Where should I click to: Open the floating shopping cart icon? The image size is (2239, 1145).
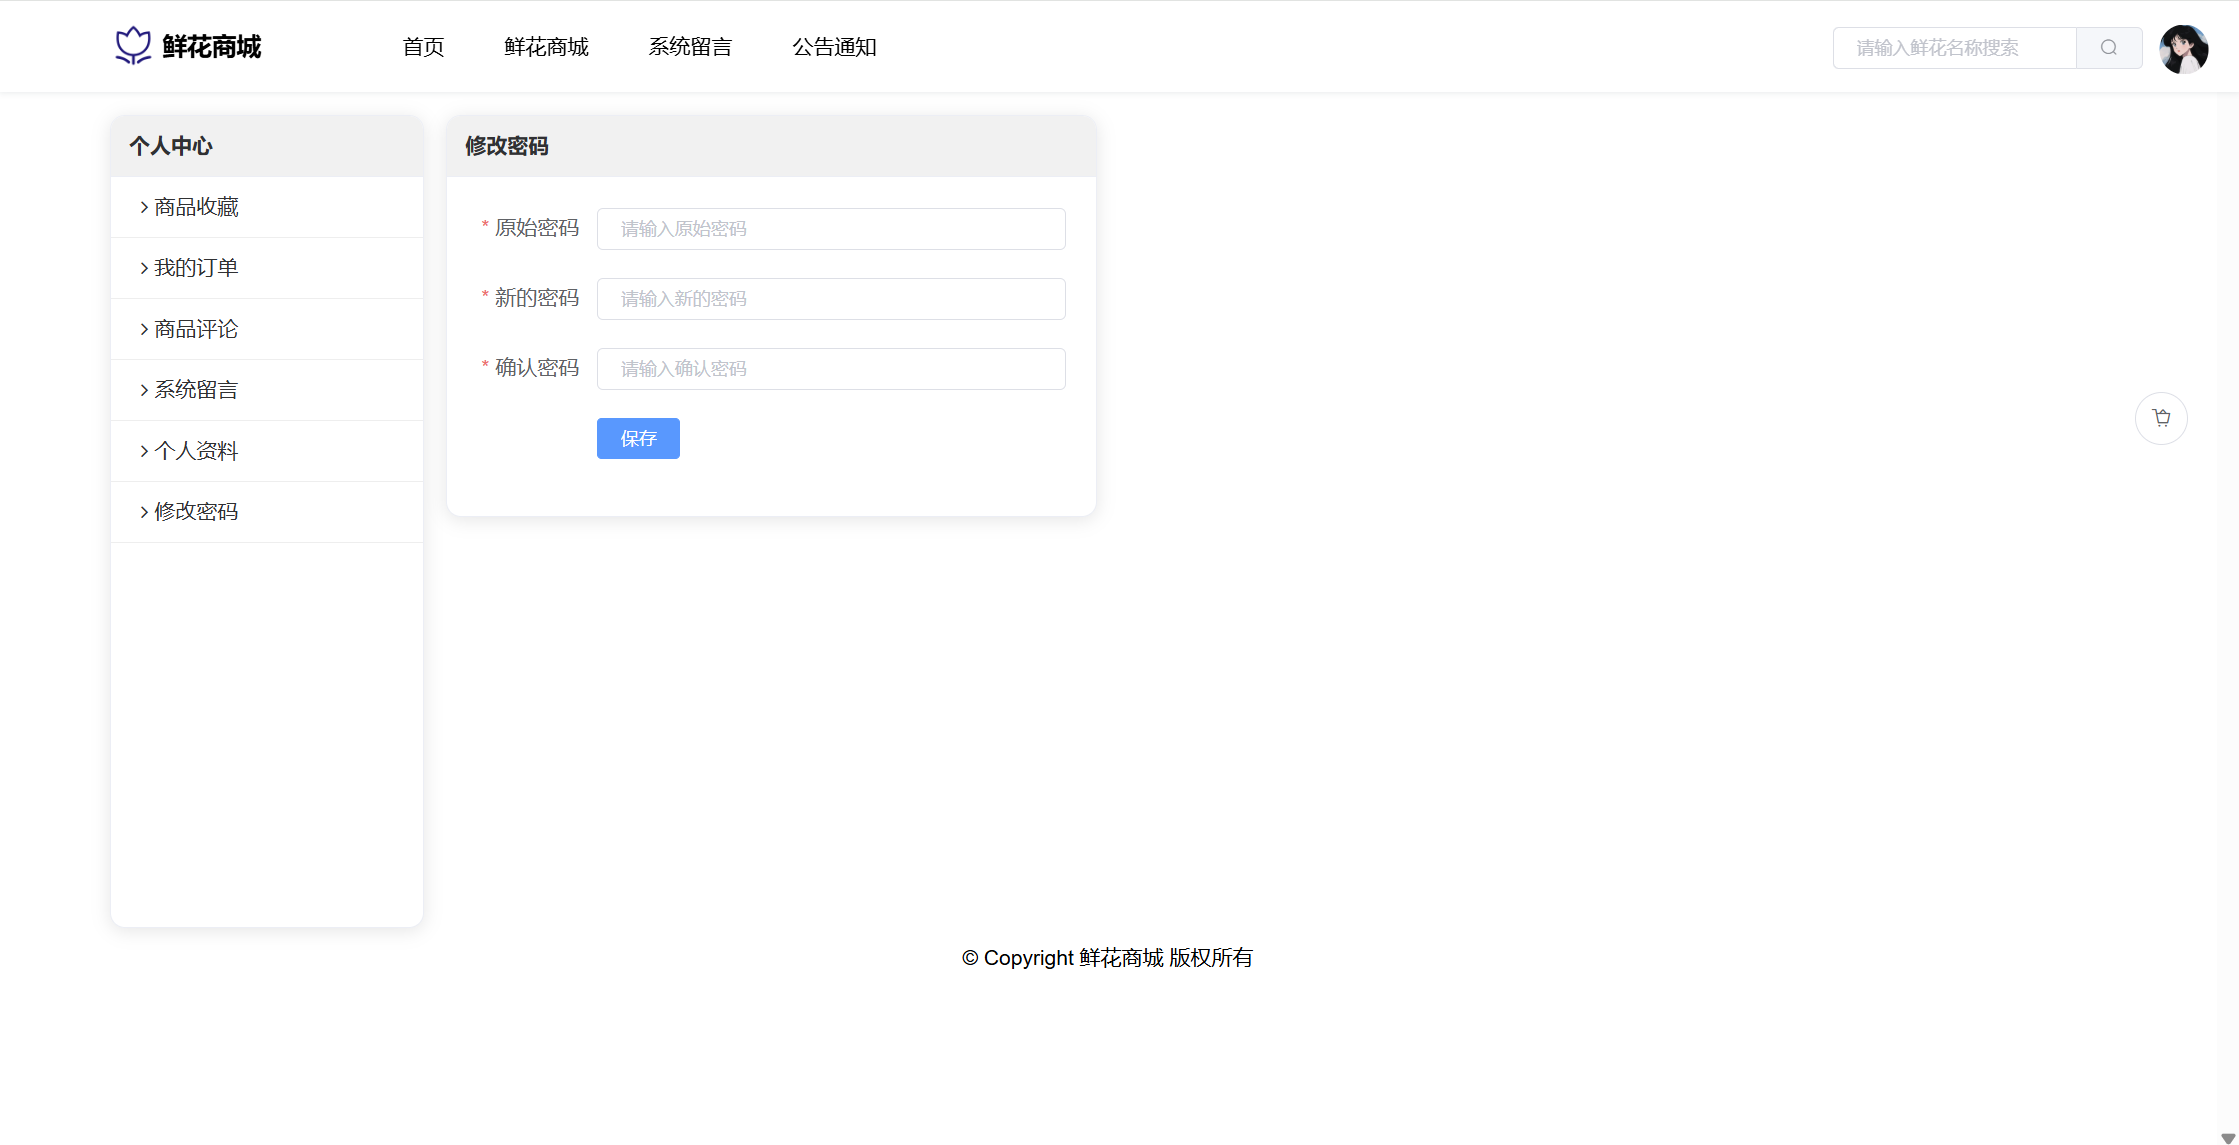pyautogui.click(x=2161, y=418)
